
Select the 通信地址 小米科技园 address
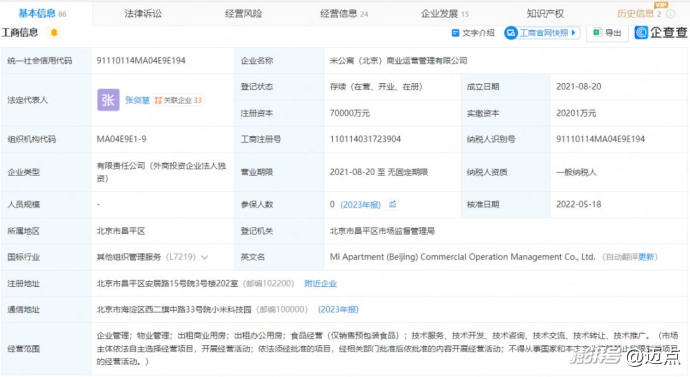coord(174,310)
